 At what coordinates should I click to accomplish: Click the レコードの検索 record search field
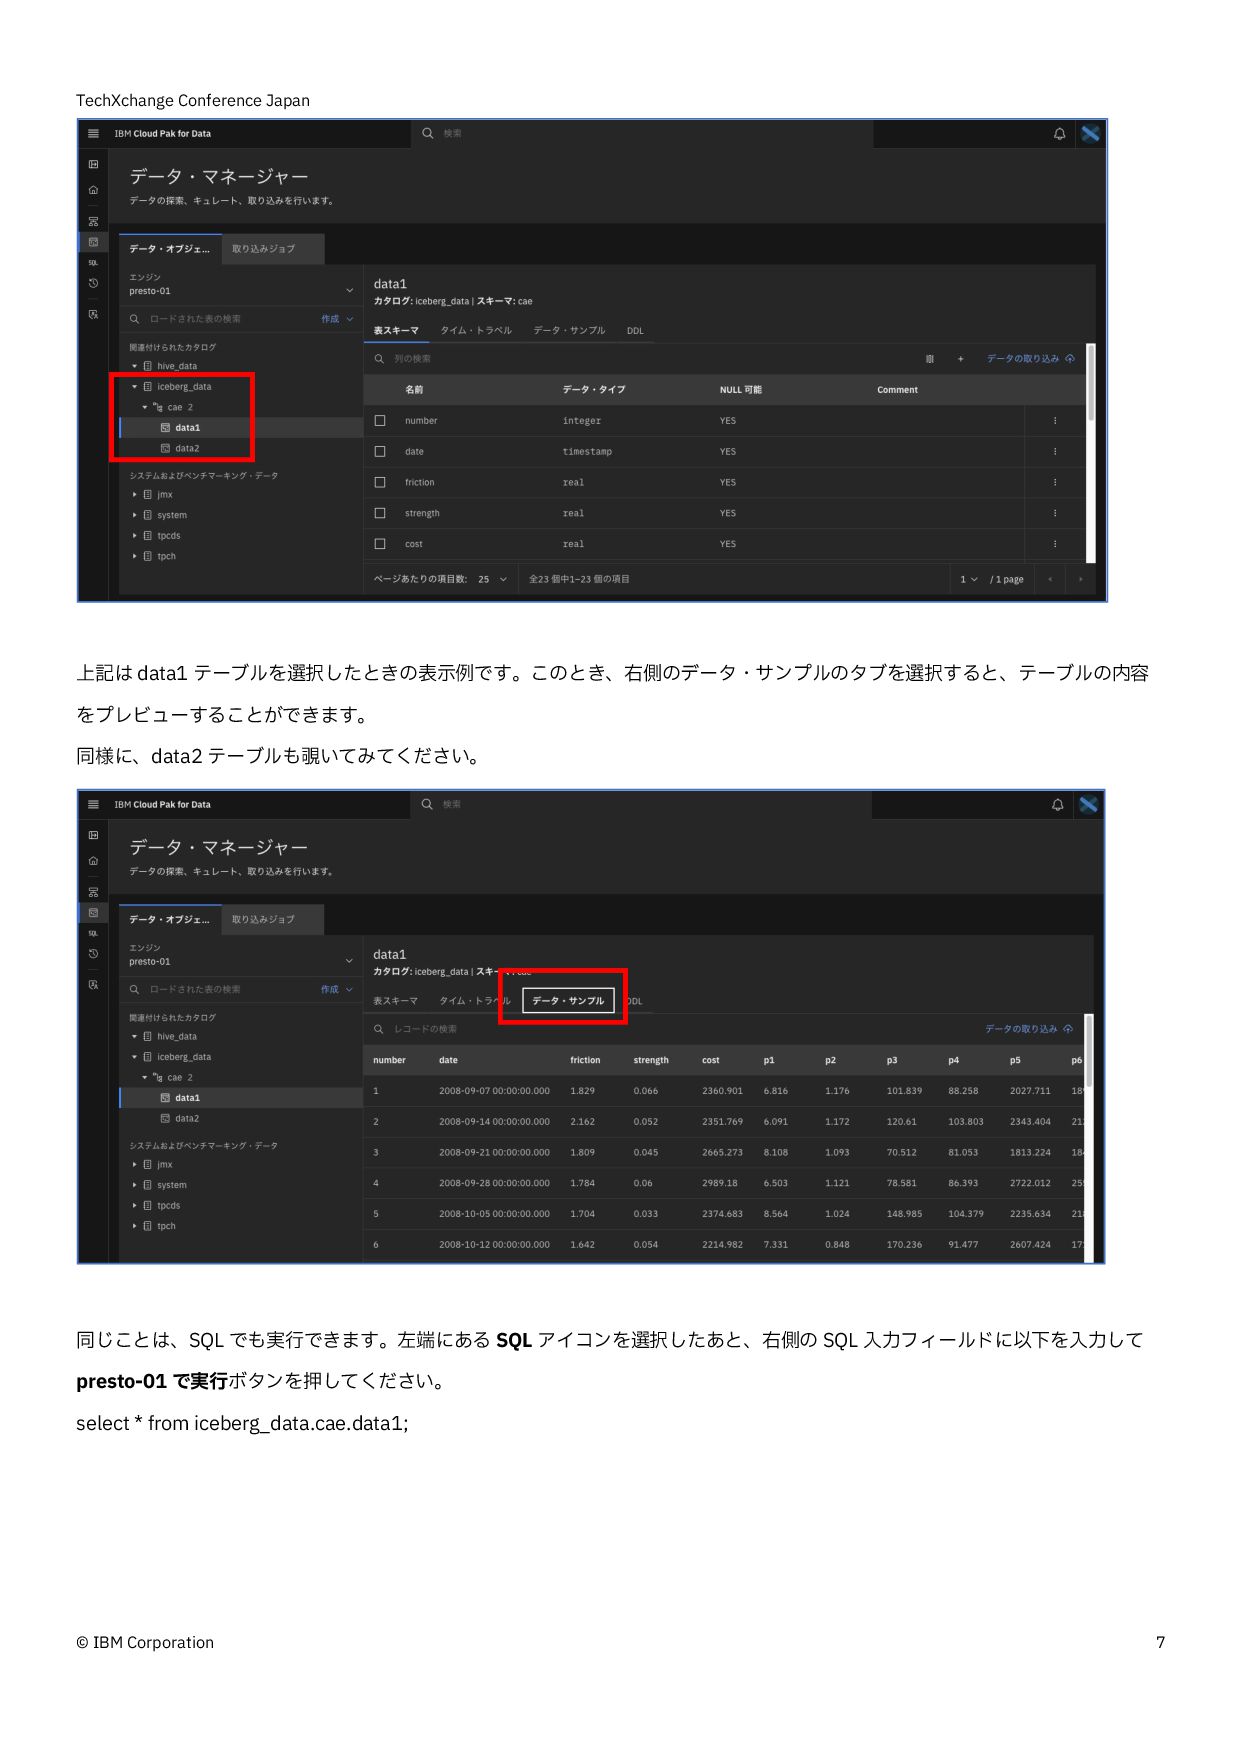(x=670, y=1029)
